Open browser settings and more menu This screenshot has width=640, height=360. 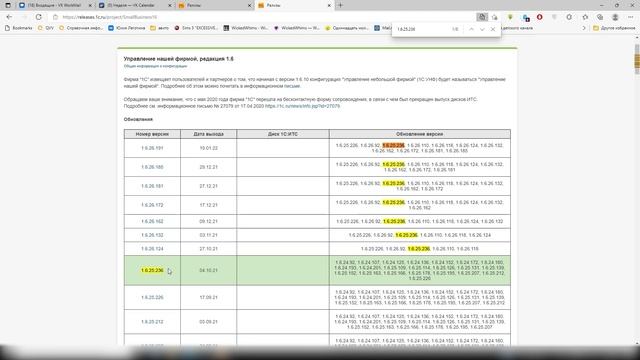(630, 17)
